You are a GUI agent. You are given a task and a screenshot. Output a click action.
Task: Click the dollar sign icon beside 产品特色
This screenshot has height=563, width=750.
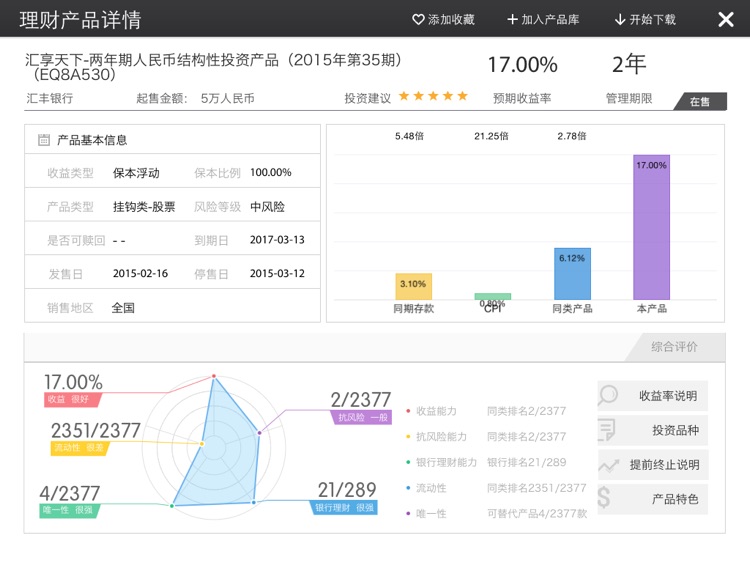(604, 498)
